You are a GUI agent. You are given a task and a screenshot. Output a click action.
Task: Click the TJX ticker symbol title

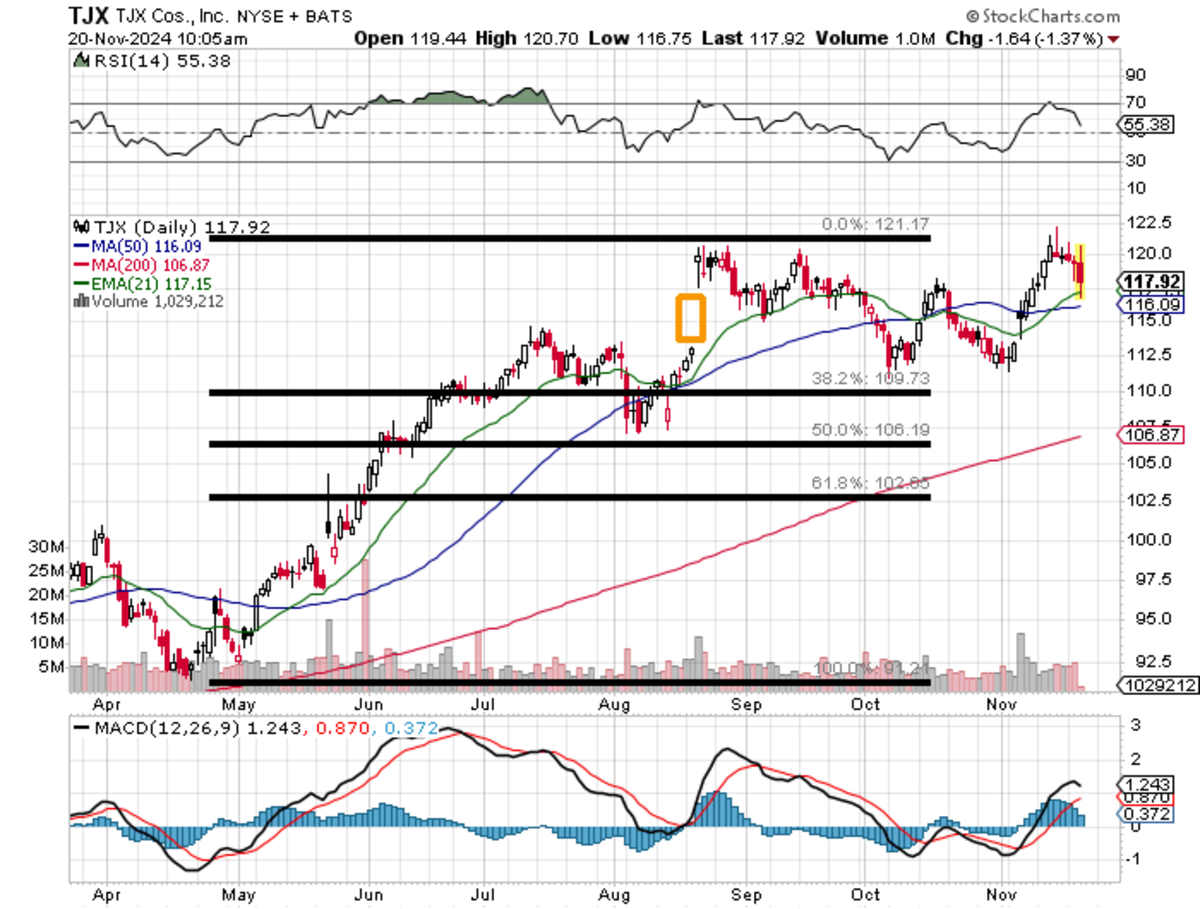coord(89,16)
